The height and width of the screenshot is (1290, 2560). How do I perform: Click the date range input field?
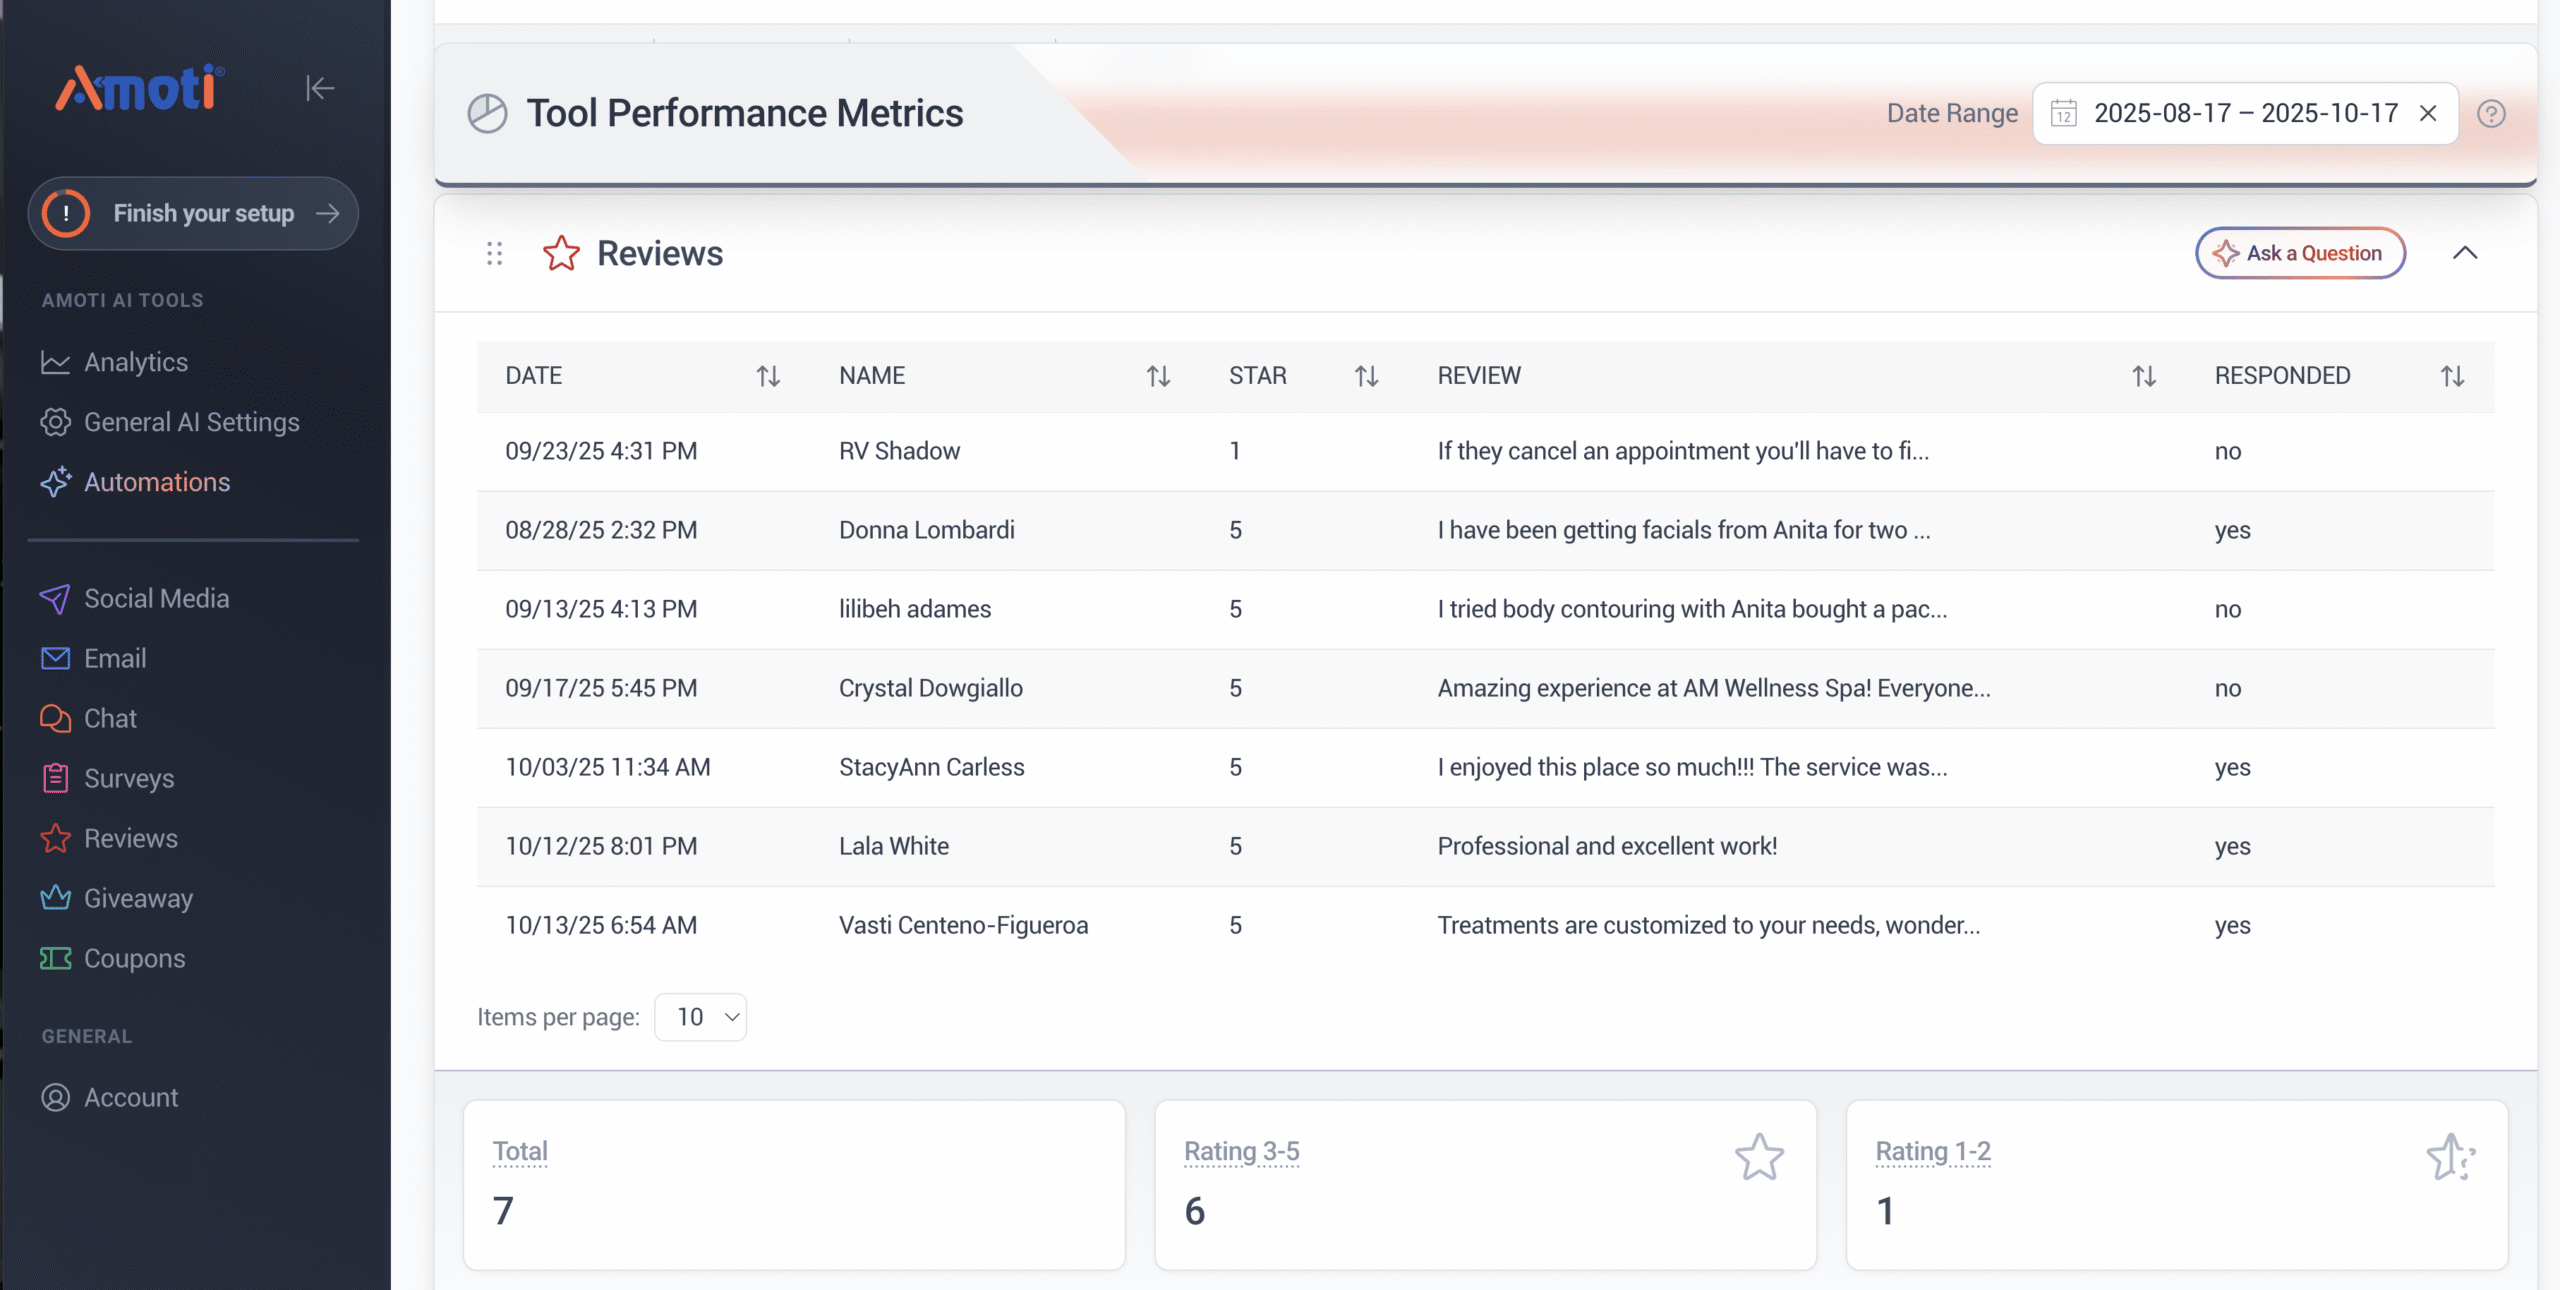point(2245,114)
